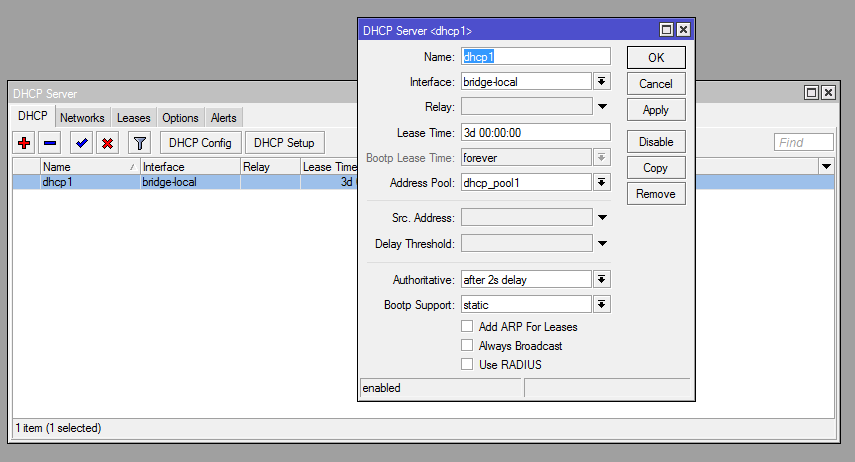The height and width of the screenshot is (462, 855).
Task: Click the empty Src. Address field
Action: tap(527, 218)
